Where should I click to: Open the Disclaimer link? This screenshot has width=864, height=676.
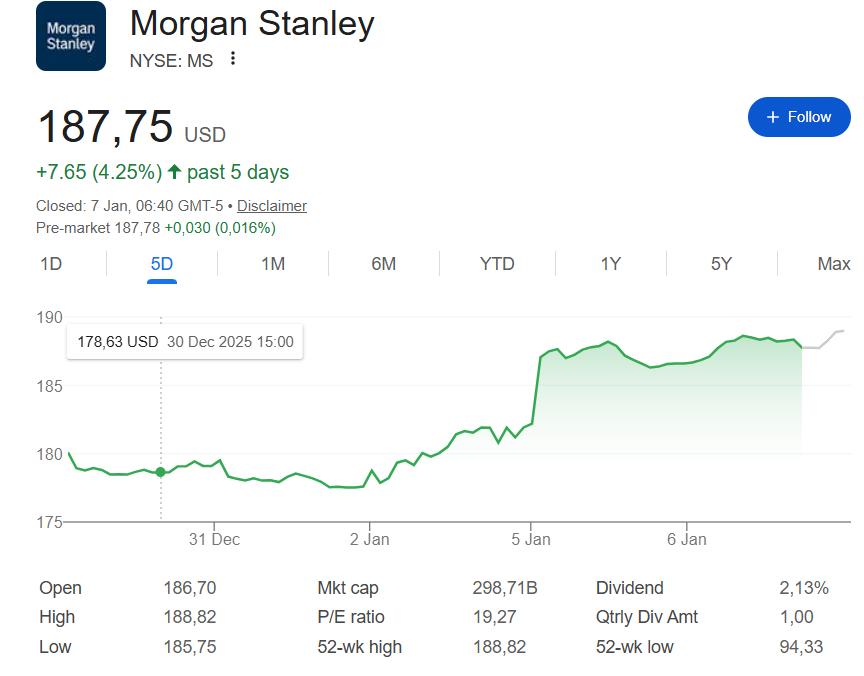tap(271, 206)
